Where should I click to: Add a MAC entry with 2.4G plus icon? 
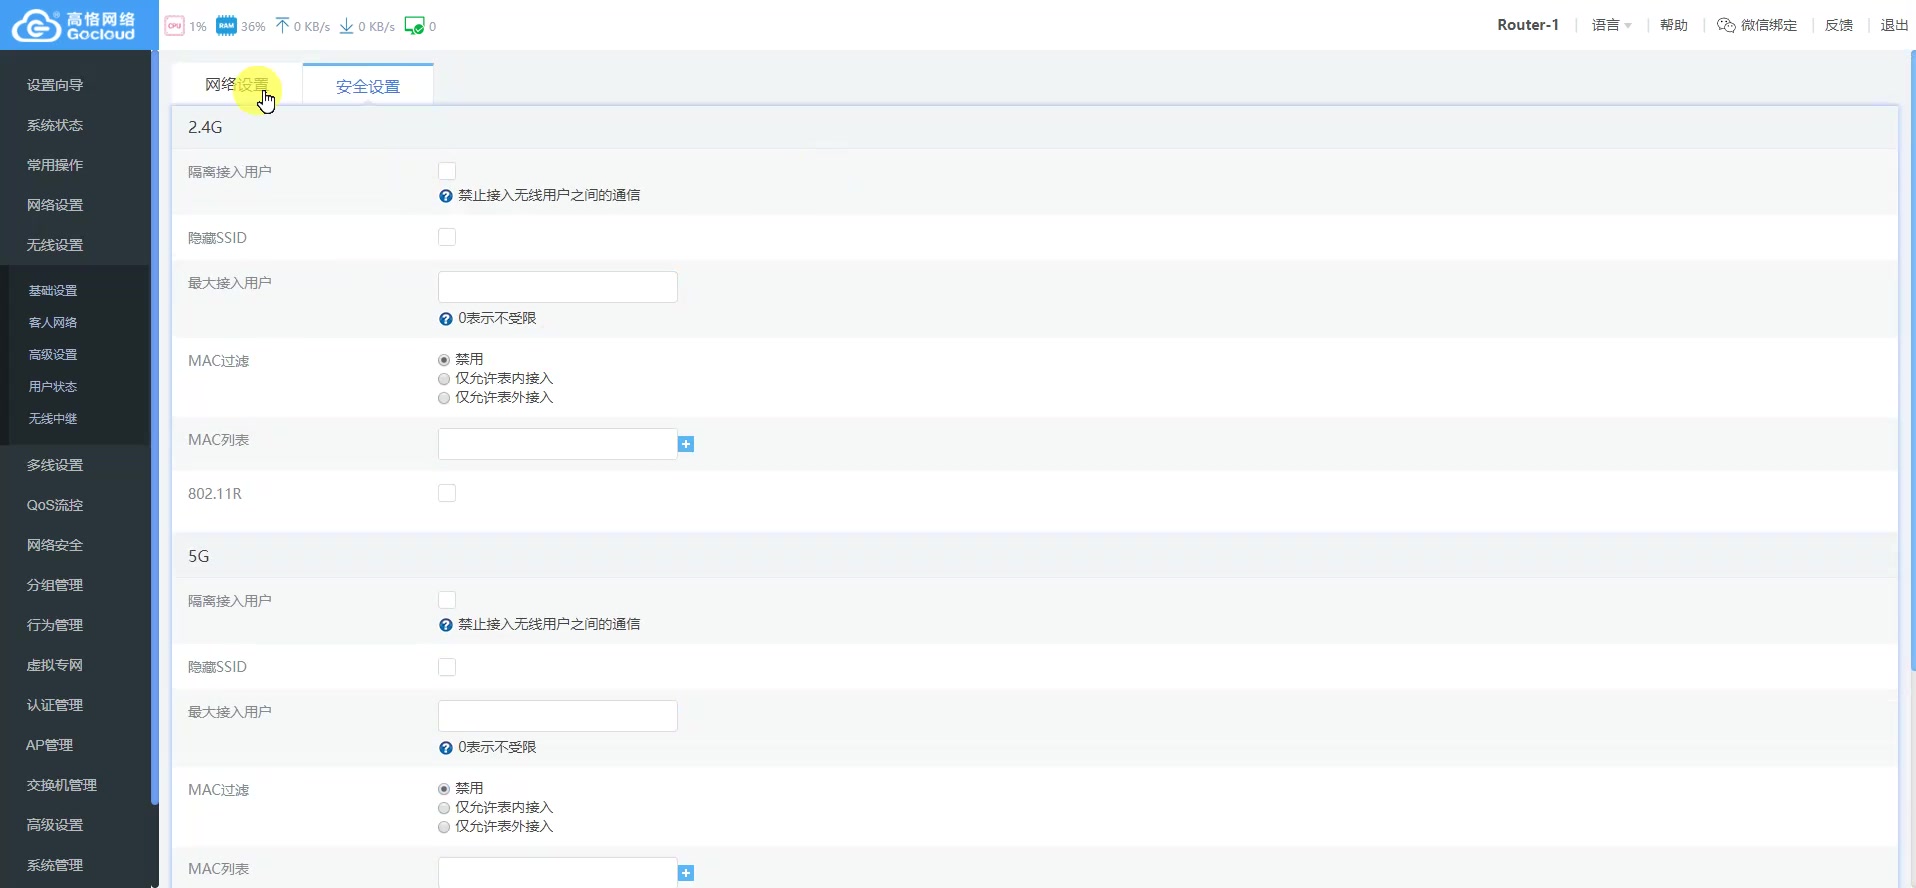[686, 444]
